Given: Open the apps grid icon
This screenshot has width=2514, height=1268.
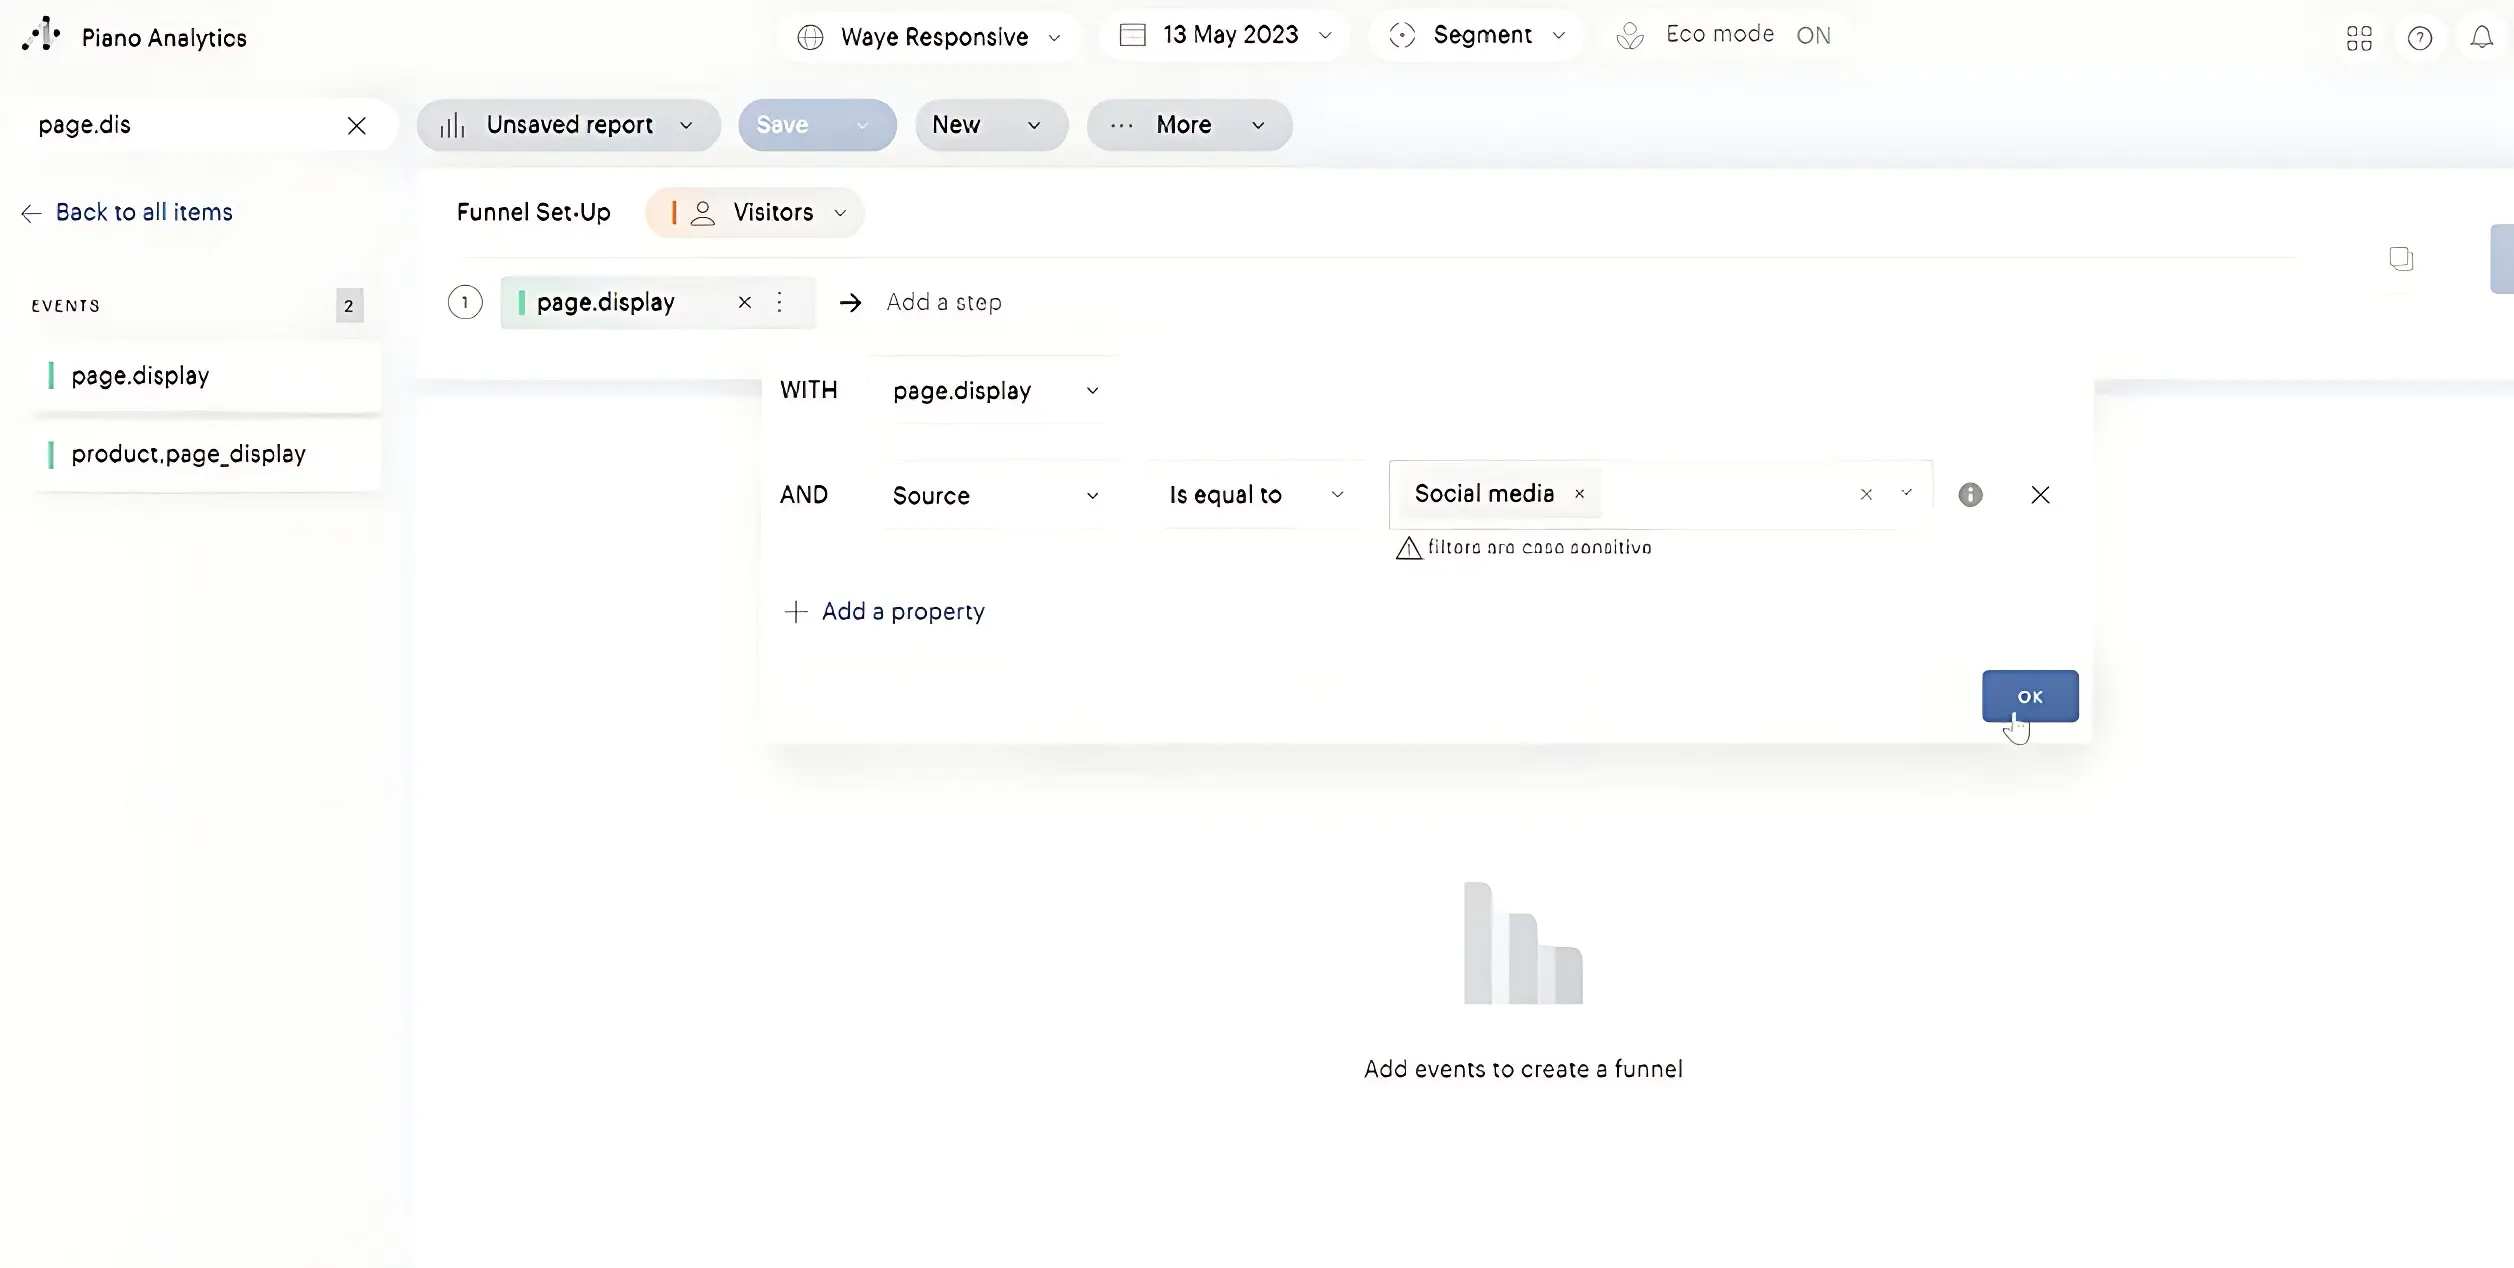Looking at the screenshot, I should pos(2359,38).
